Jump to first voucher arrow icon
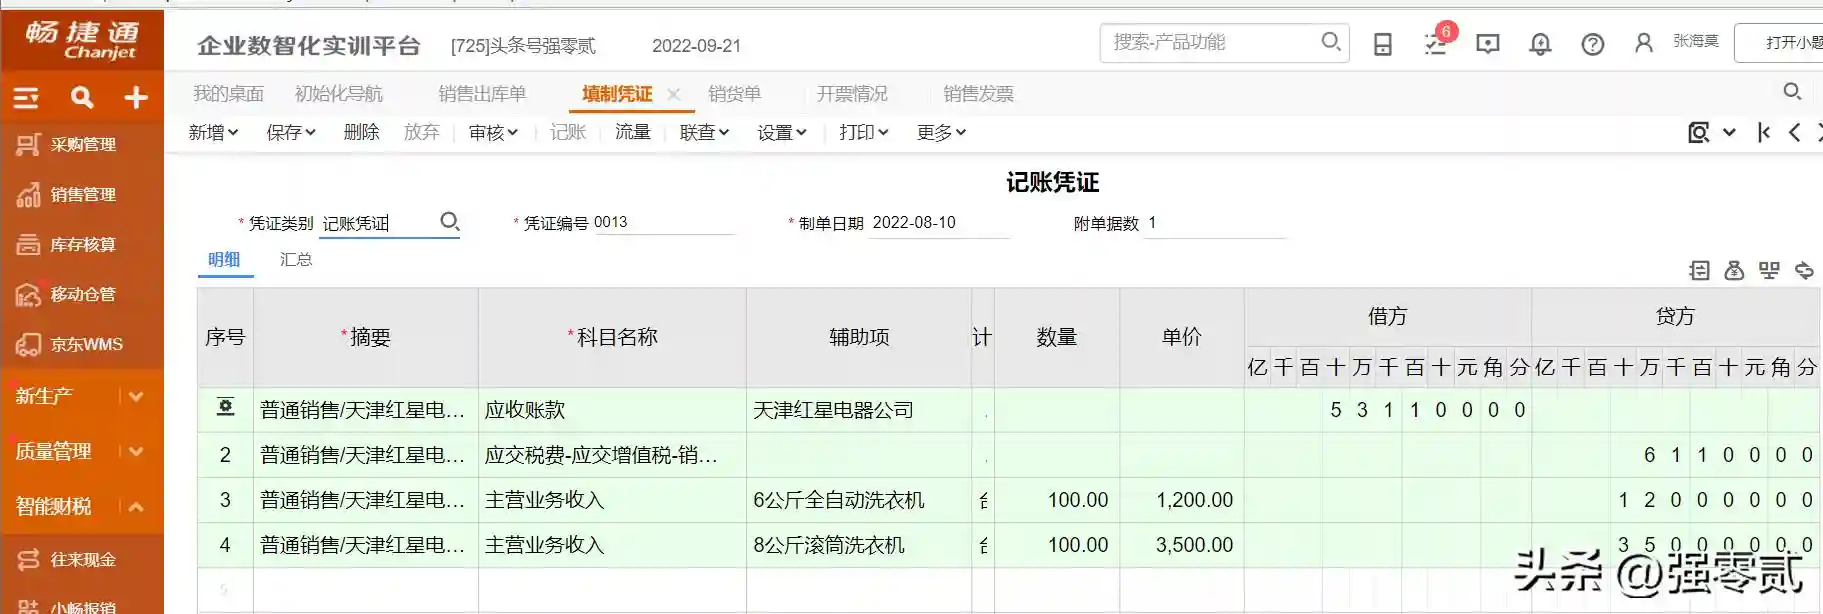 pos(1764,132)
